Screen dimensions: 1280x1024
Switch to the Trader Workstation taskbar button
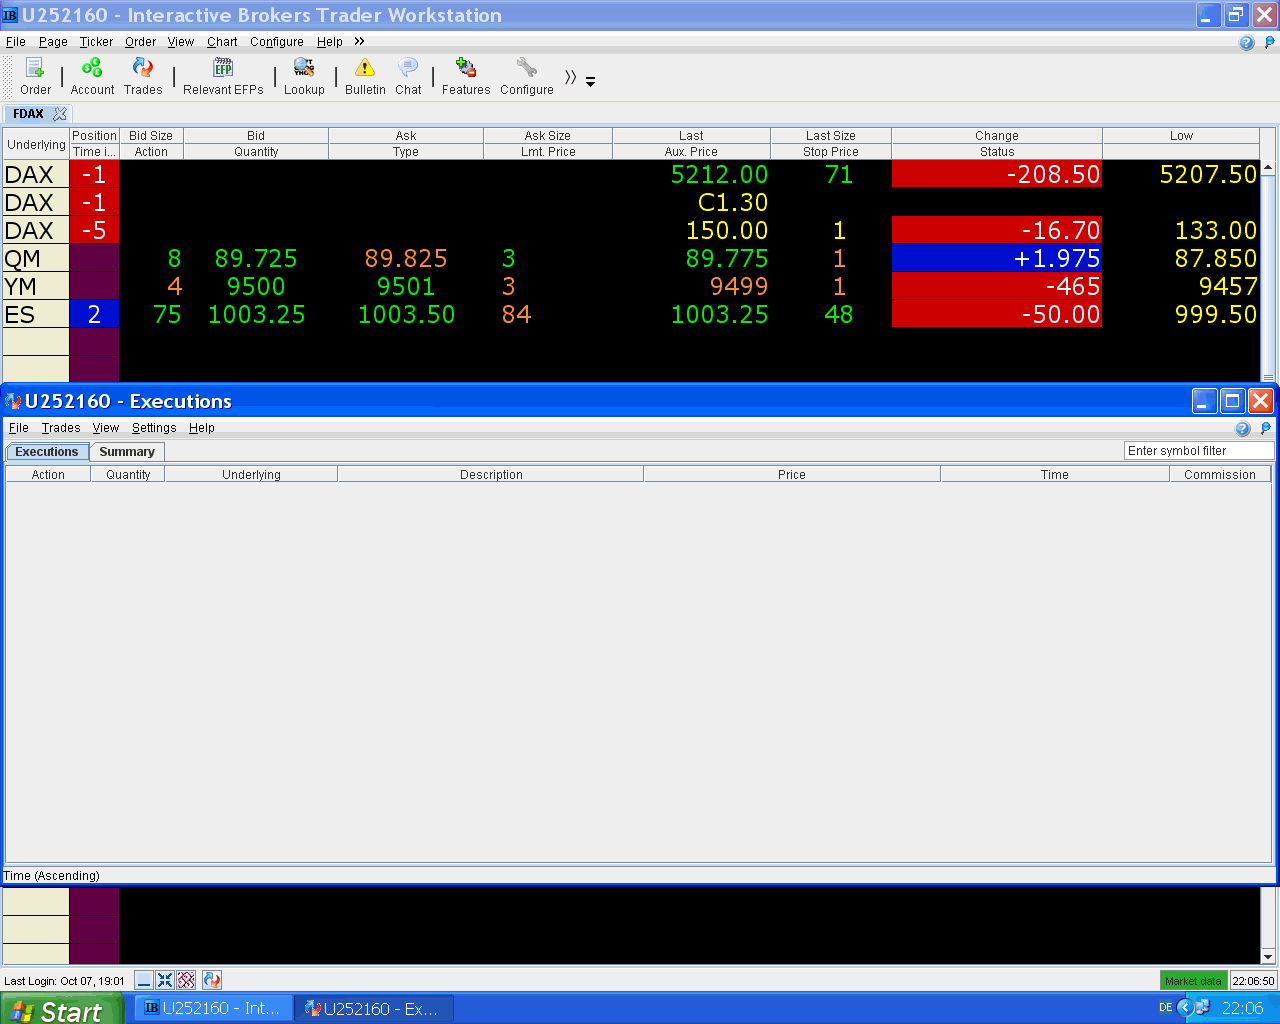click(212, 1008)
